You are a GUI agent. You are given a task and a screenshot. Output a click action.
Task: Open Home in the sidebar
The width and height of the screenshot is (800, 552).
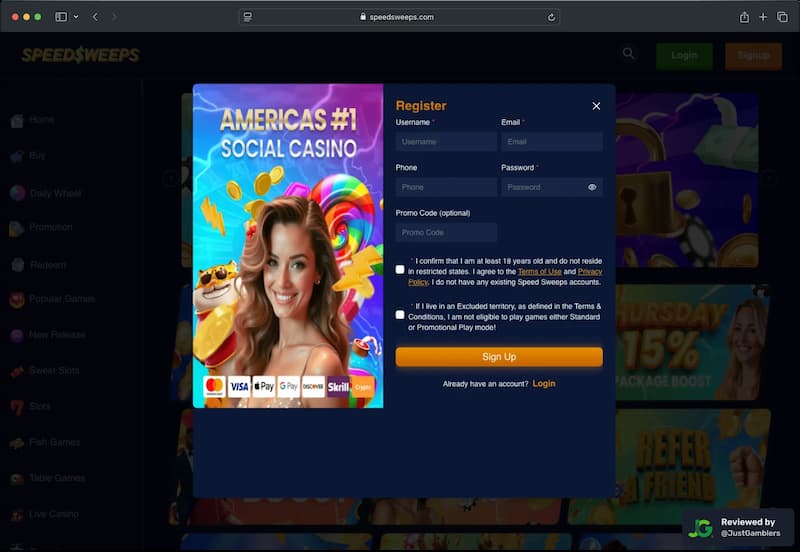(34, 120)
